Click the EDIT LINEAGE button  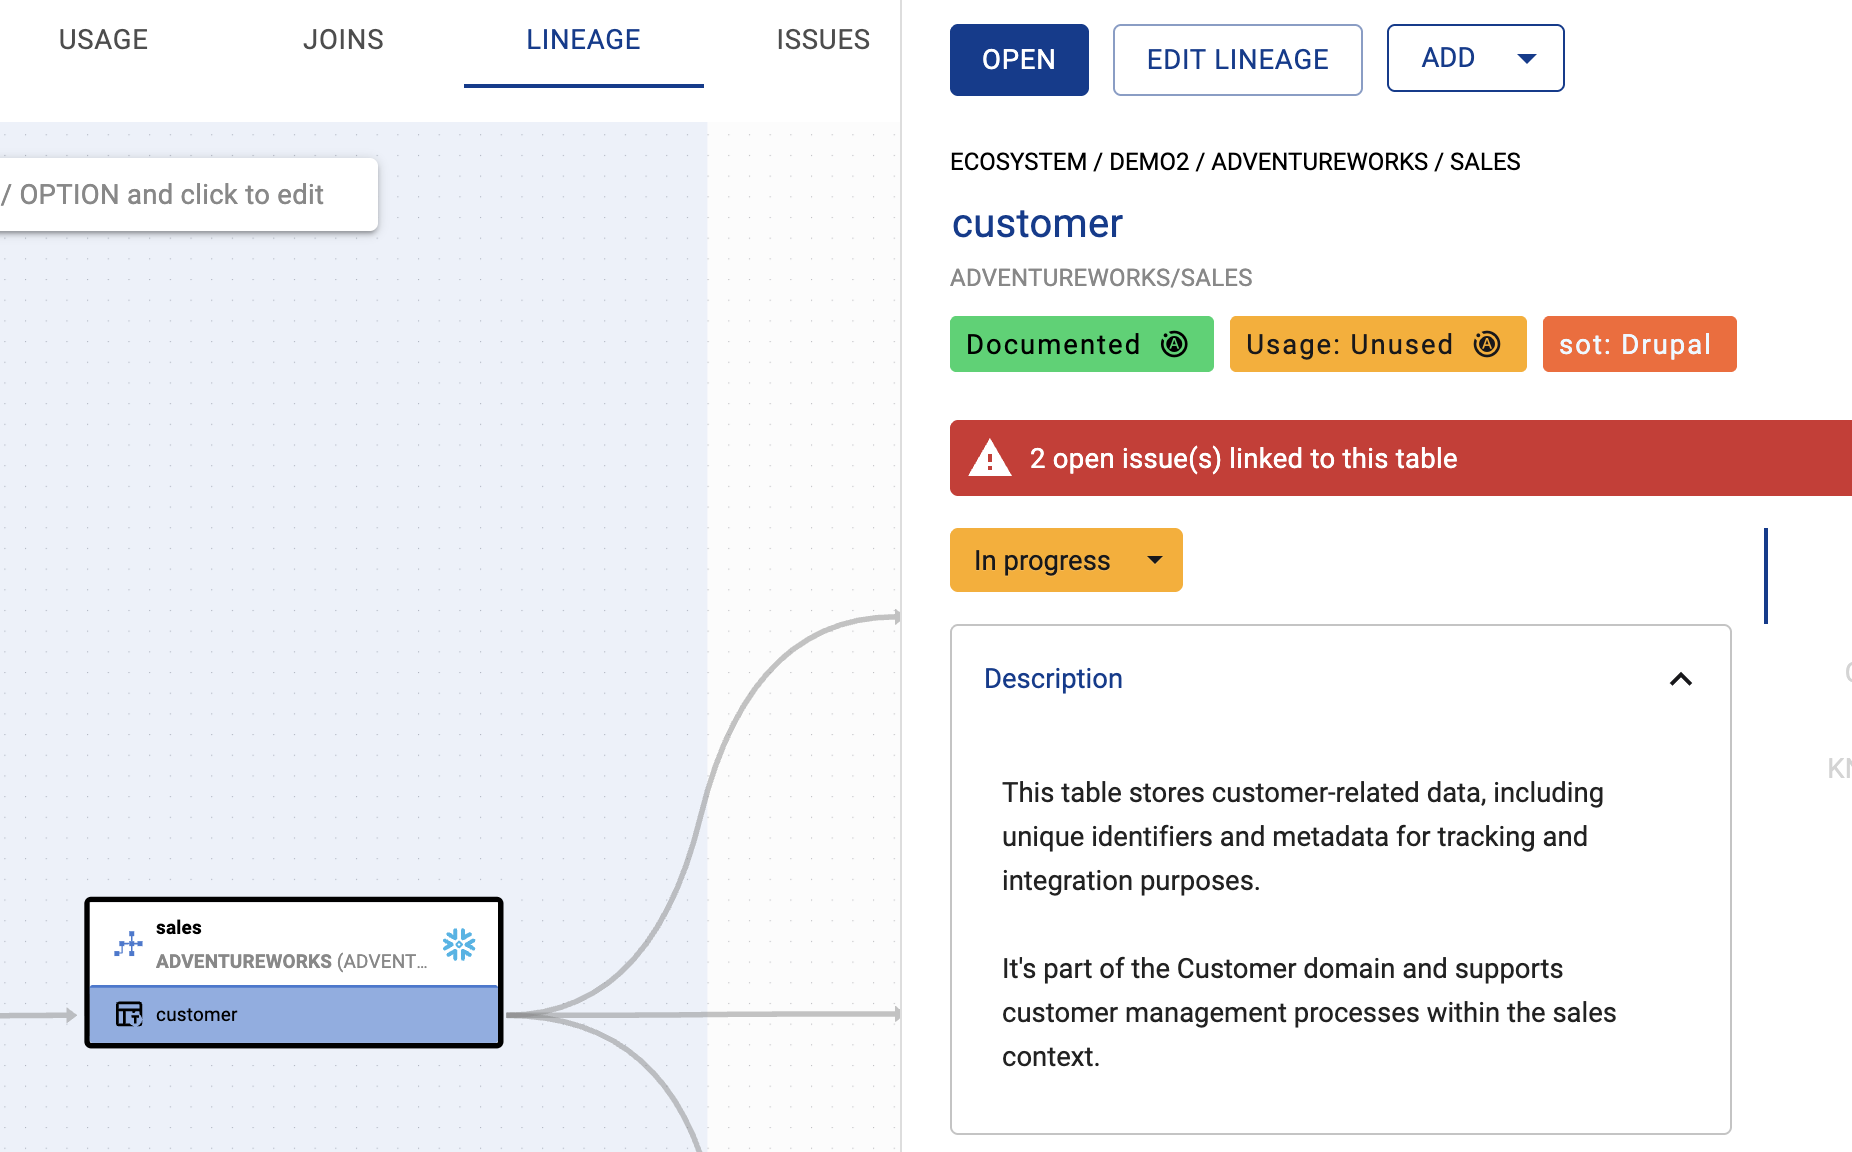[x=1237, y=60]
